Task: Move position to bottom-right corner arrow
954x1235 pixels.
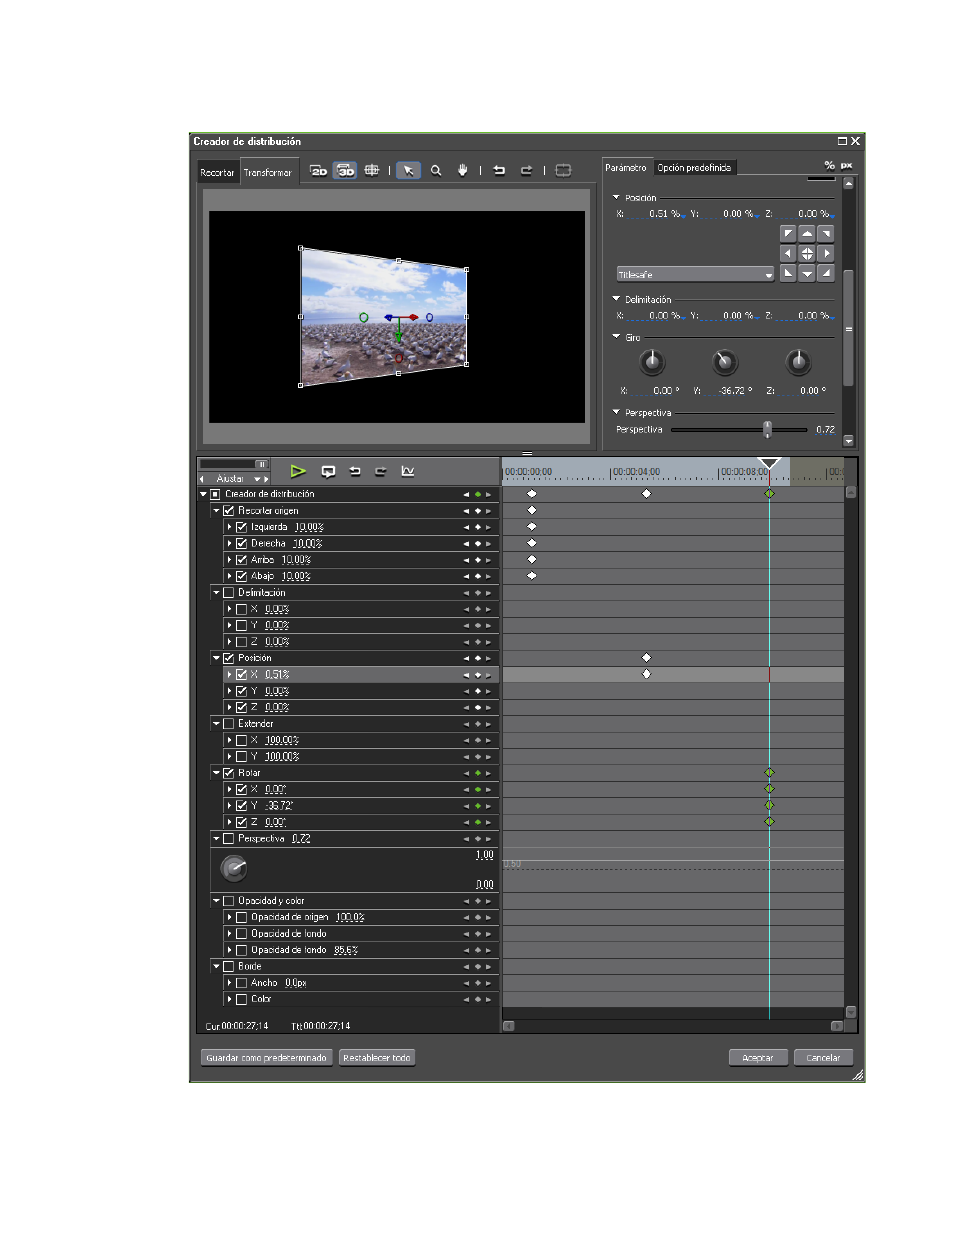Action: [826, 273]
